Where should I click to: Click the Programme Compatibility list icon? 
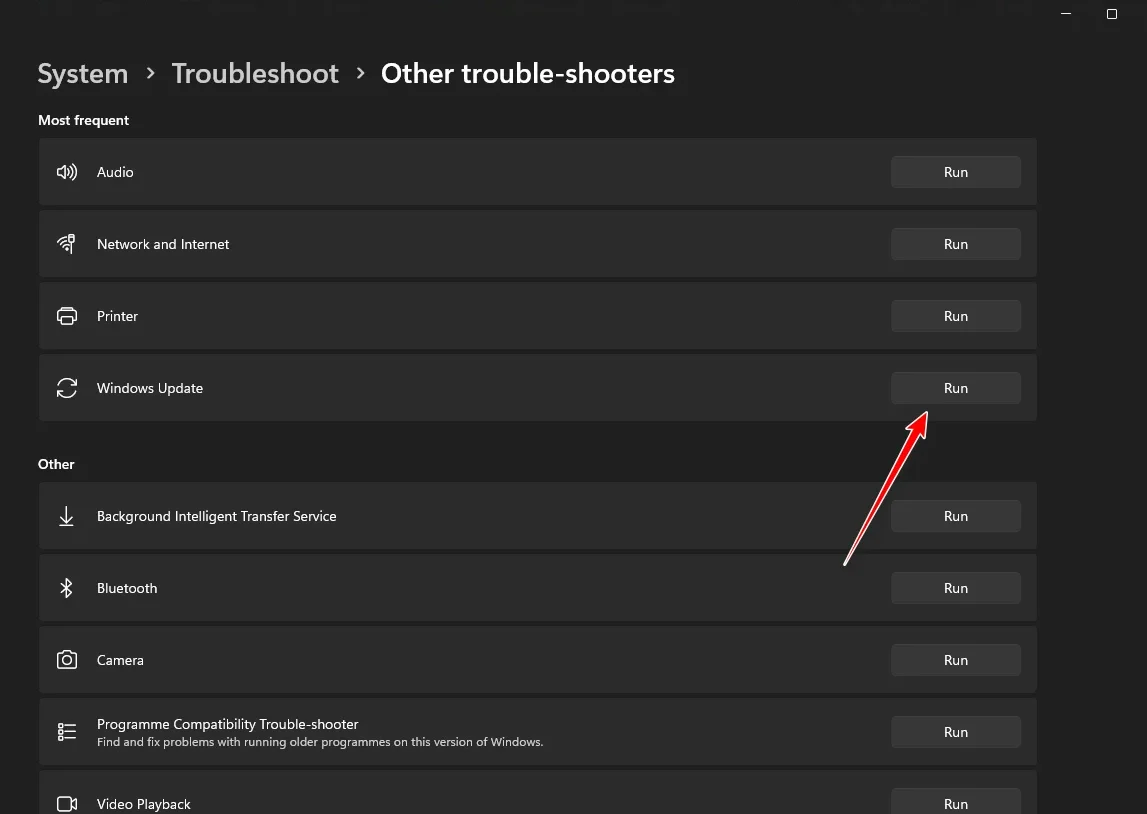[x=67, y=732]
